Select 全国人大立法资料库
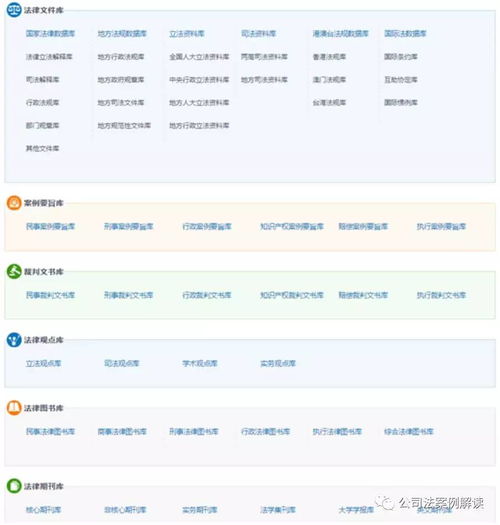Screen dimensions: 500x525 [199, 57]
